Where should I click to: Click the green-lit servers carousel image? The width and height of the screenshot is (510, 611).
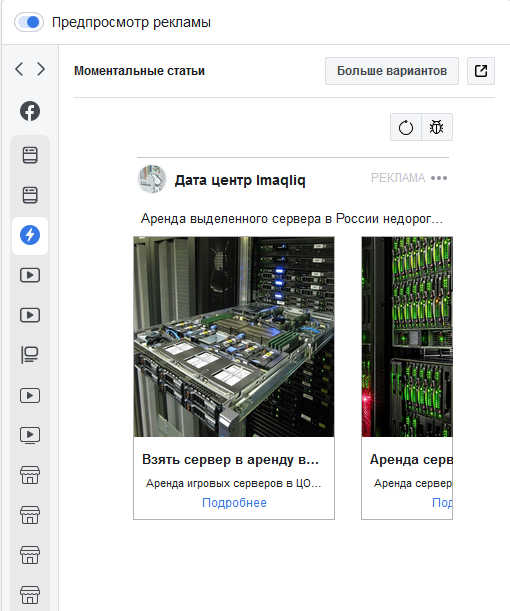pos(407,337)
